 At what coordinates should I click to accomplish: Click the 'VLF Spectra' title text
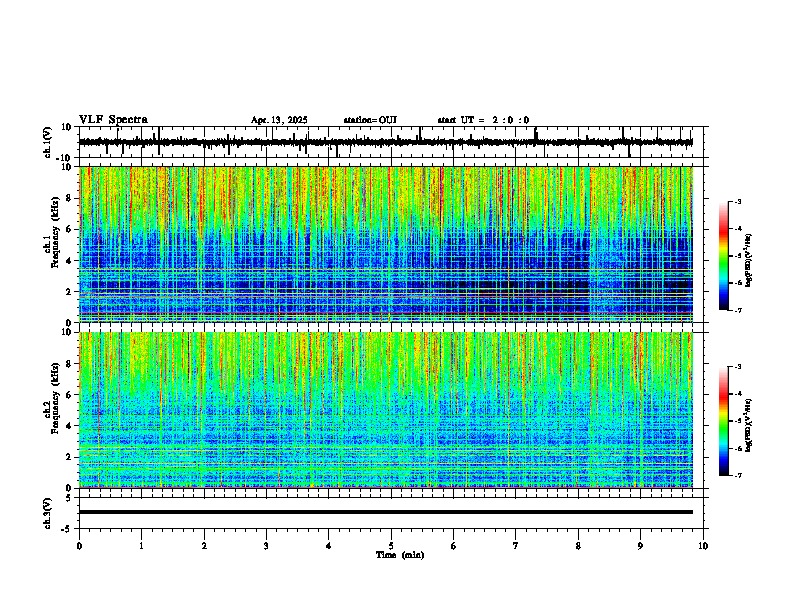tap(113, 120)
